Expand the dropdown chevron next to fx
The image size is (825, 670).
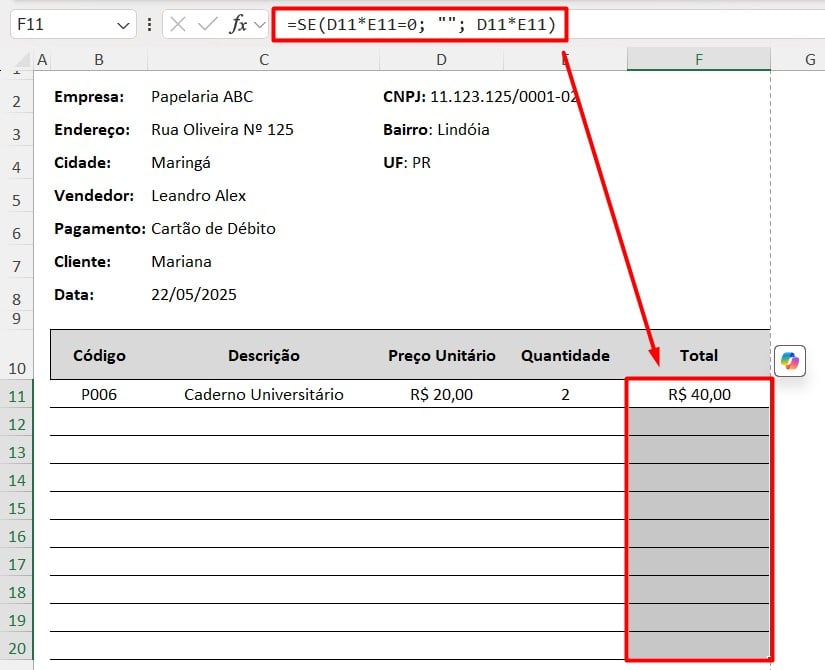pyautogui.click(x=259, y=25)
